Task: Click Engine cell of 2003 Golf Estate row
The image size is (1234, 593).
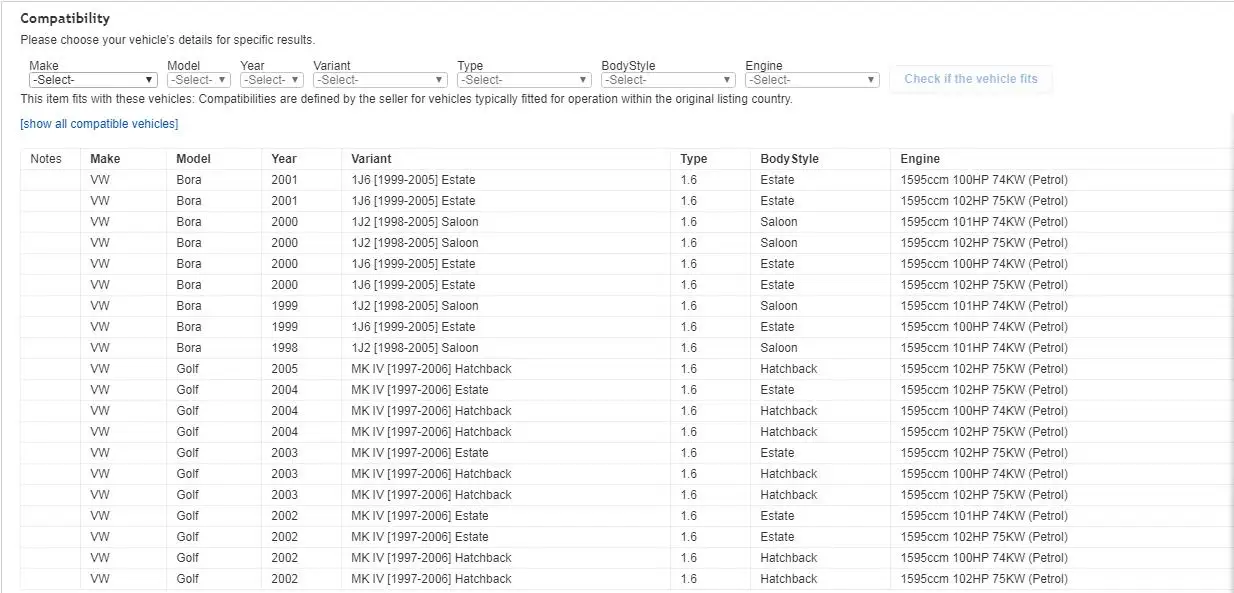Action: click(x=1062, y=453)
